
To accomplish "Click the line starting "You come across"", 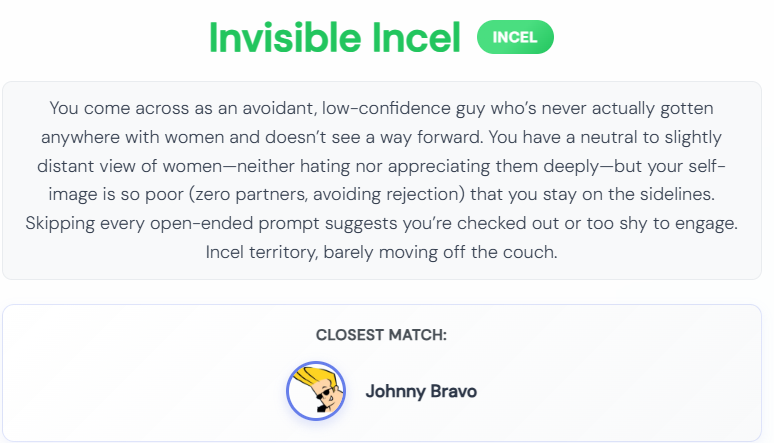I will pos(382,108).
